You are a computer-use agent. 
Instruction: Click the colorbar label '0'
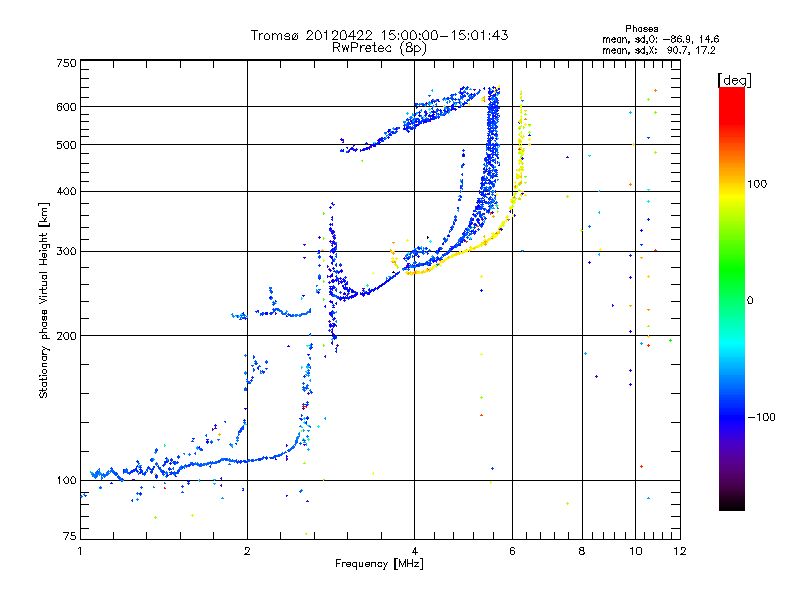[750, 300]
